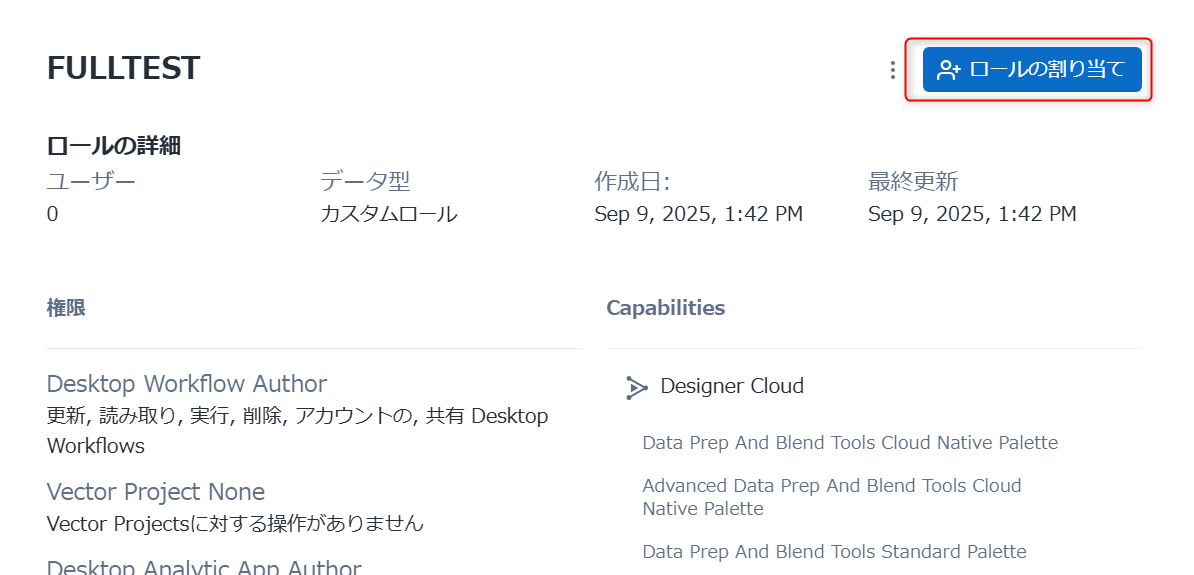1194x575 pixels.
Task: Click the 権限 section header
Action: [x=65, y=308]
